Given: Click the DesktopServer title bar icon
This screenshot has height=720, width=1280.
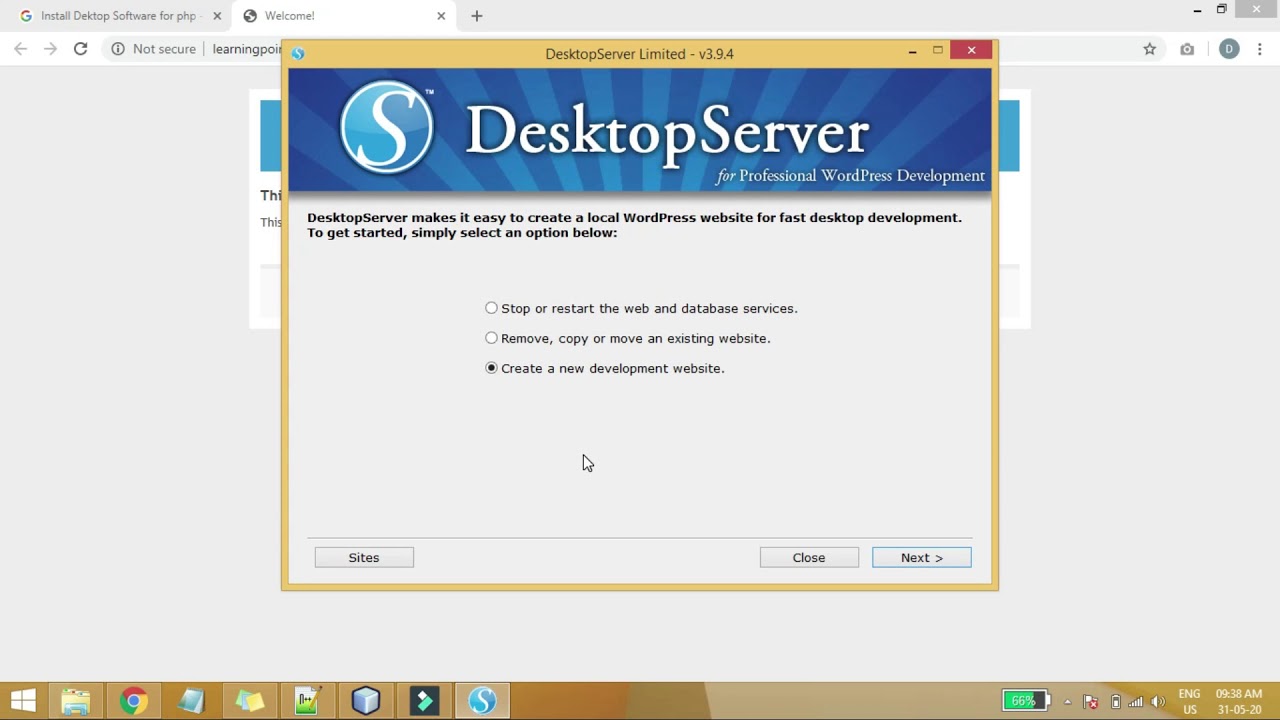Looking at the screenshot, I should coord(298,53).
